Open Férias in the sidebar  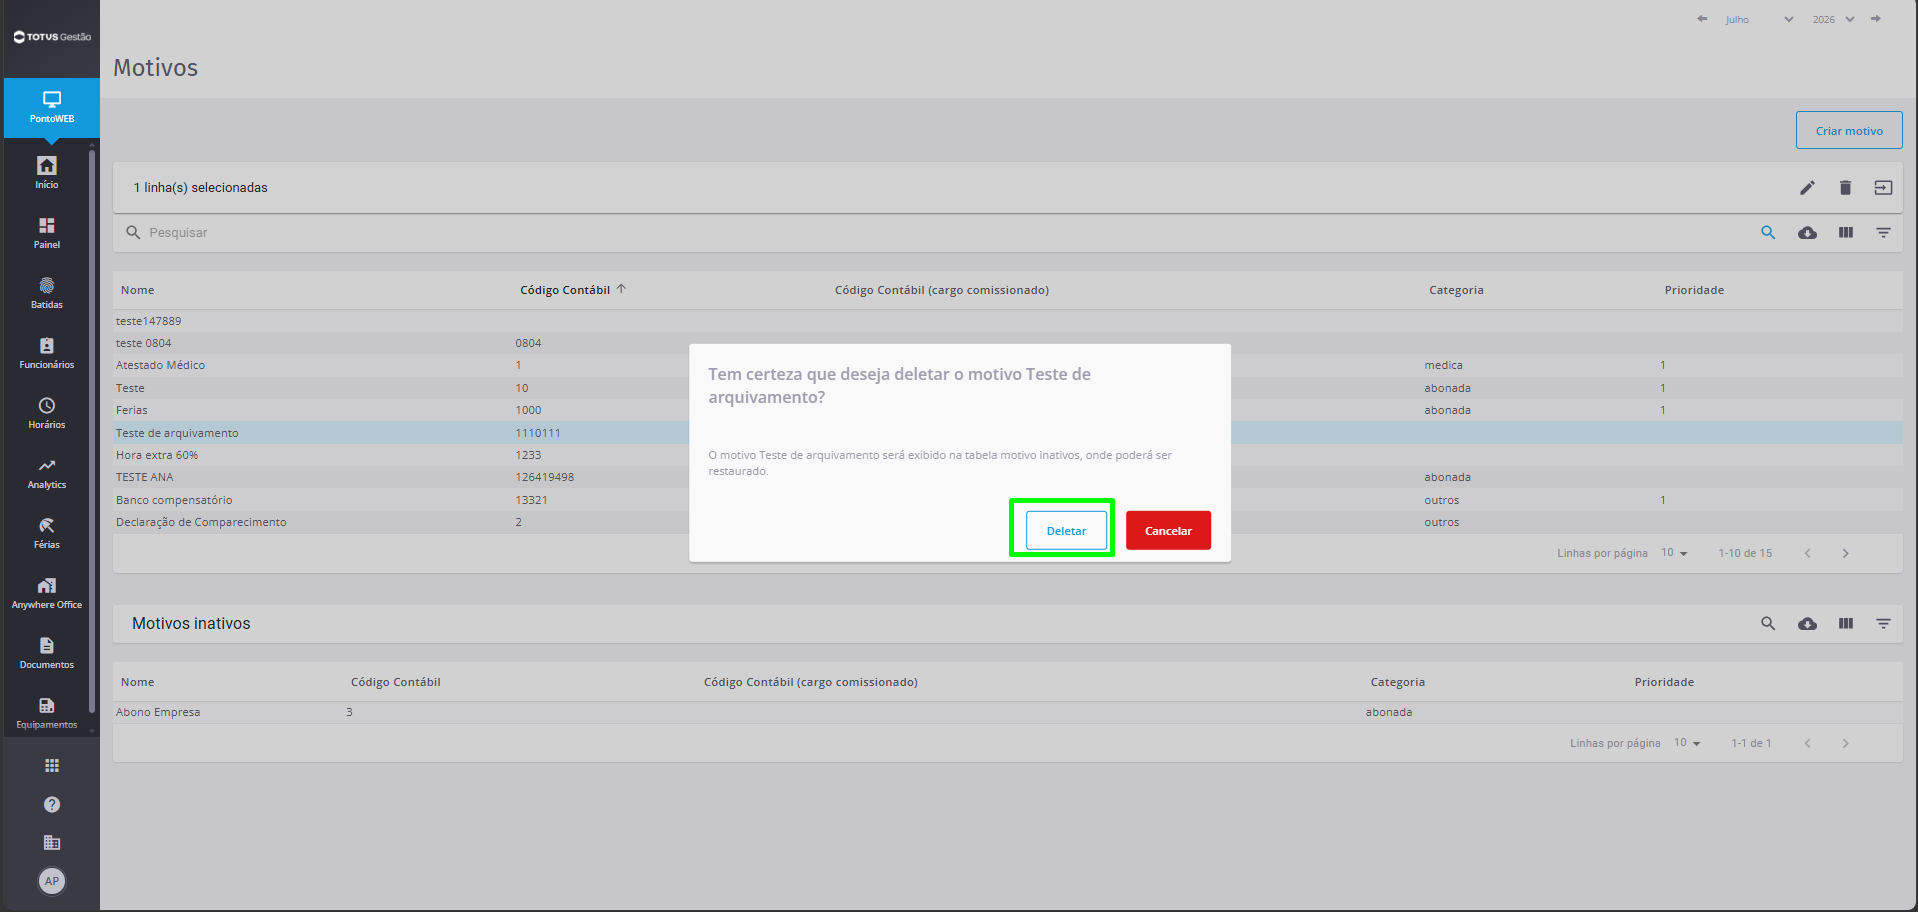pyautogui.click(x=47, y=532)
